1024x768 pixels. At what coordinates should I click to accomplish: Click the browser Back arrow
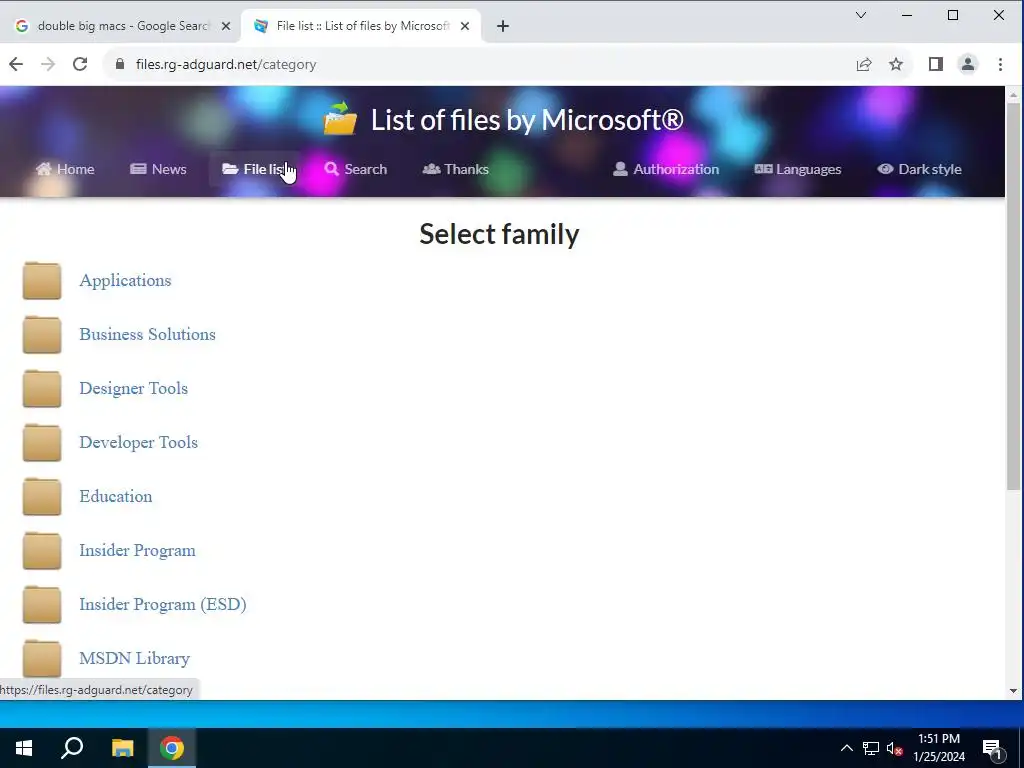pyautogui.click(x=16, y=64)
